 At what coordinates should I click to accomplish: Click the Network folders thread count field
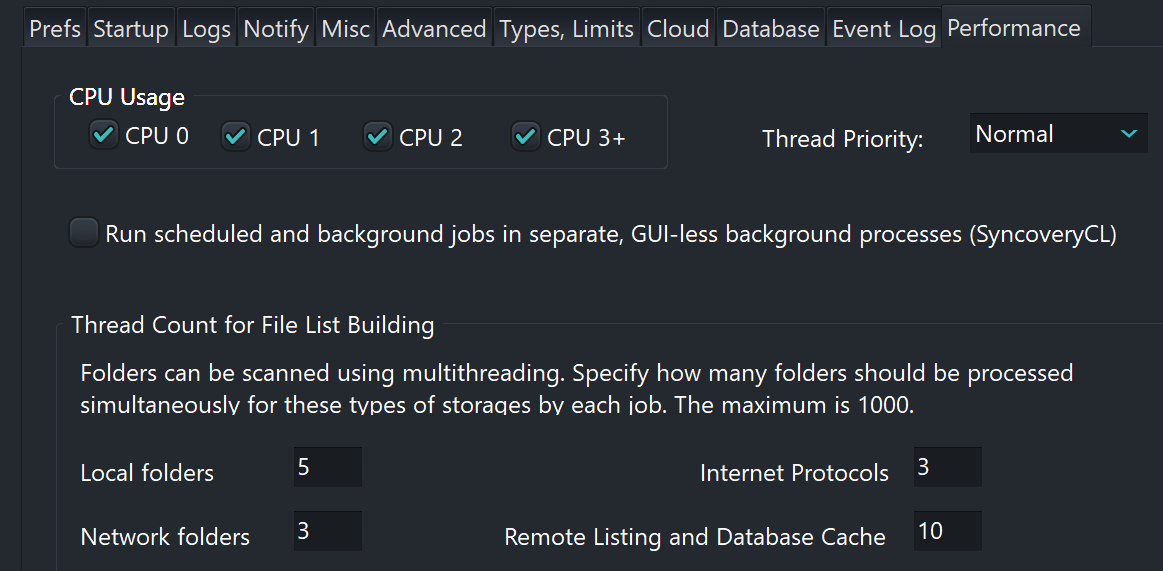(x=327, y=531)
